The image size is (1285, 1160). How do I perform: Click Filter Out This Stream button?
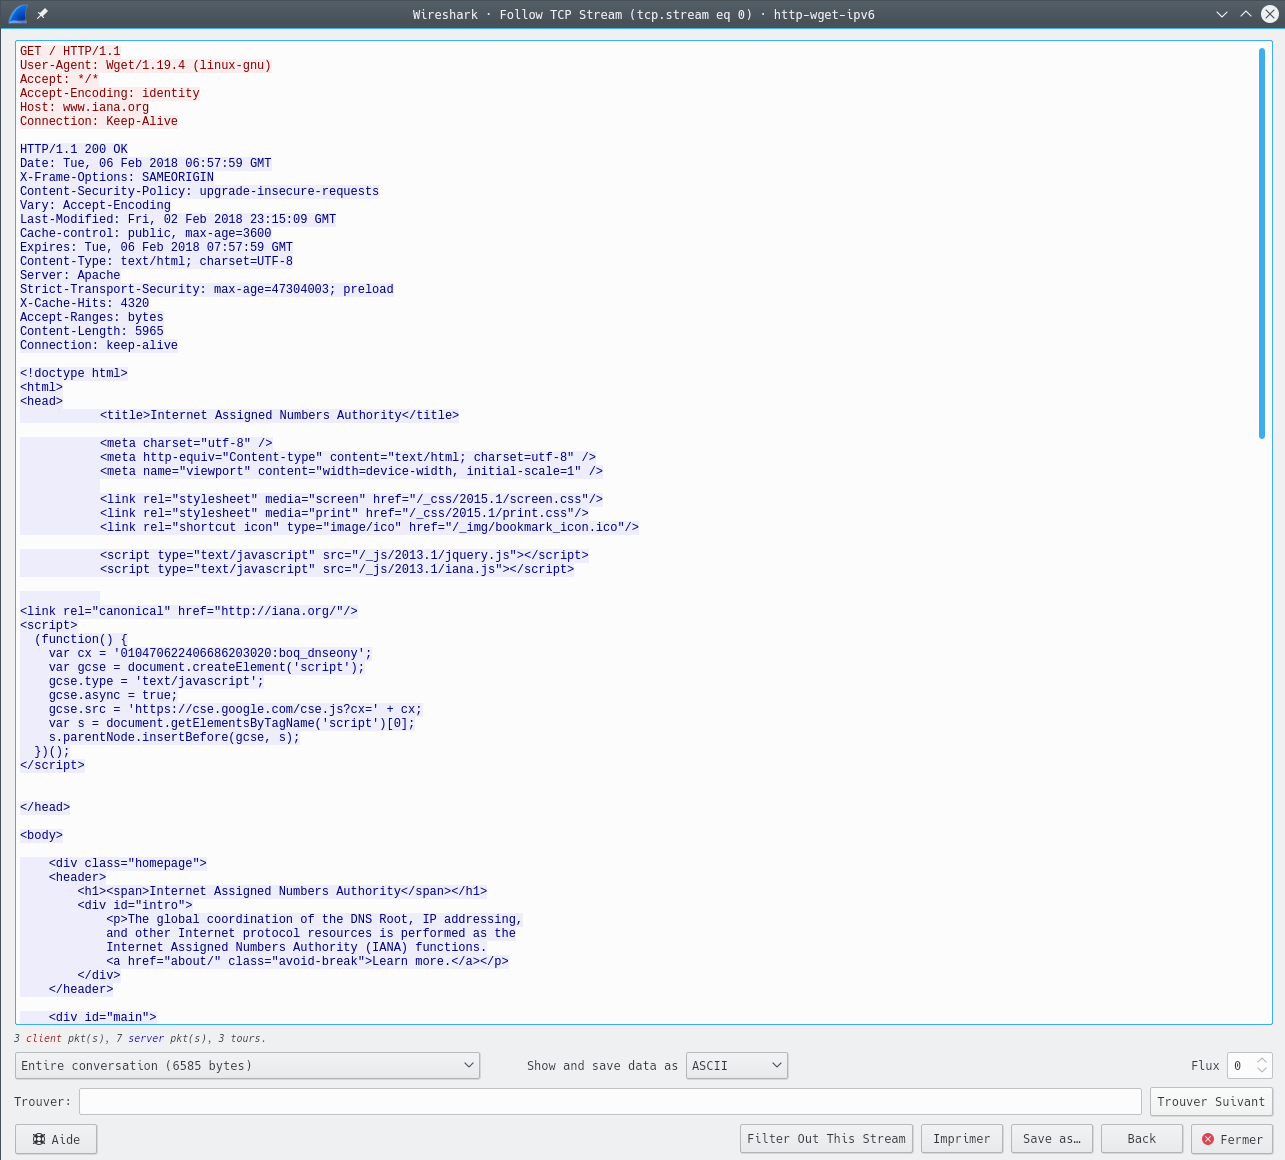point(826,1139)
